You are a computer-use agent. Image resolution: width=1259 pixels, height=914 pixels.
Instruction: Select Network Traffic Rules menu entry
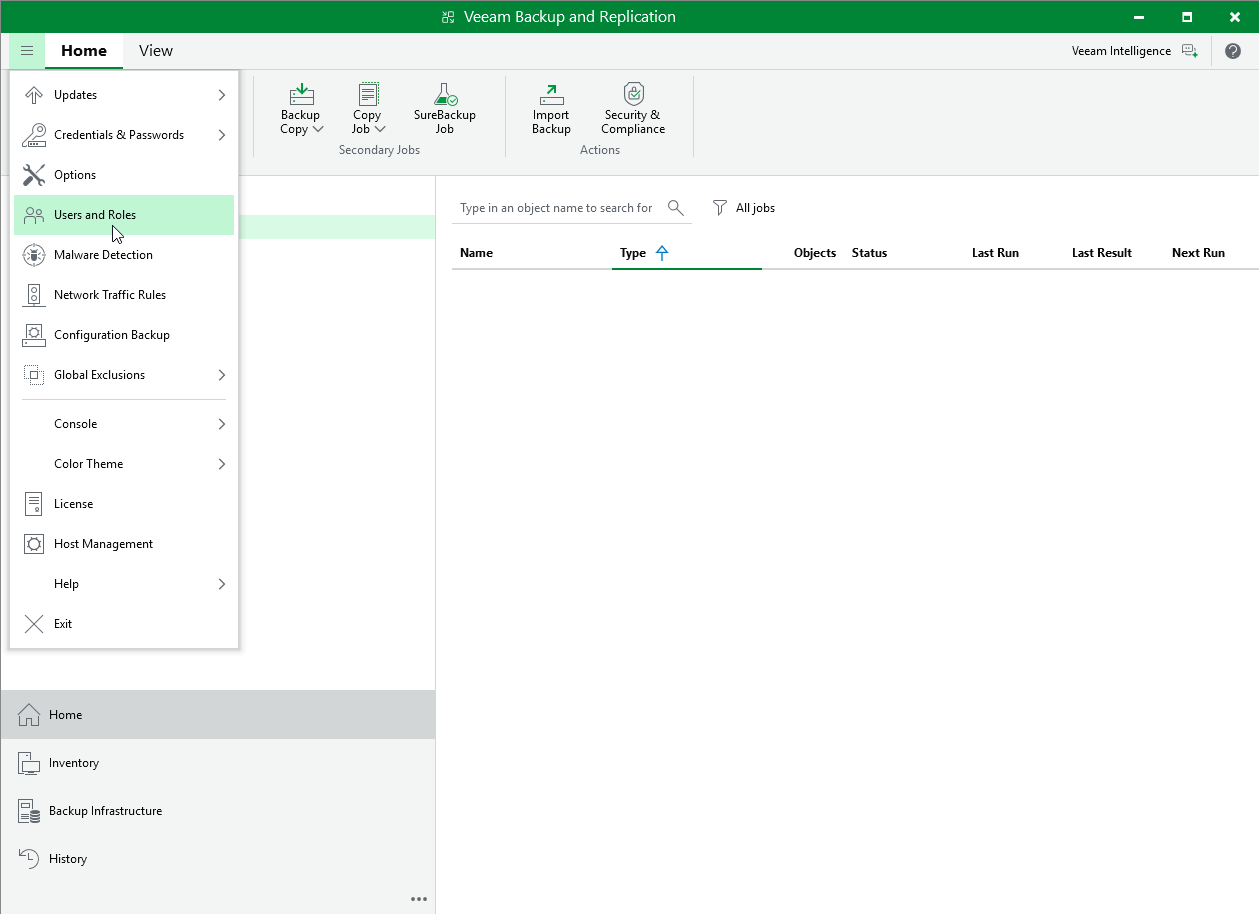pos(124,295)
